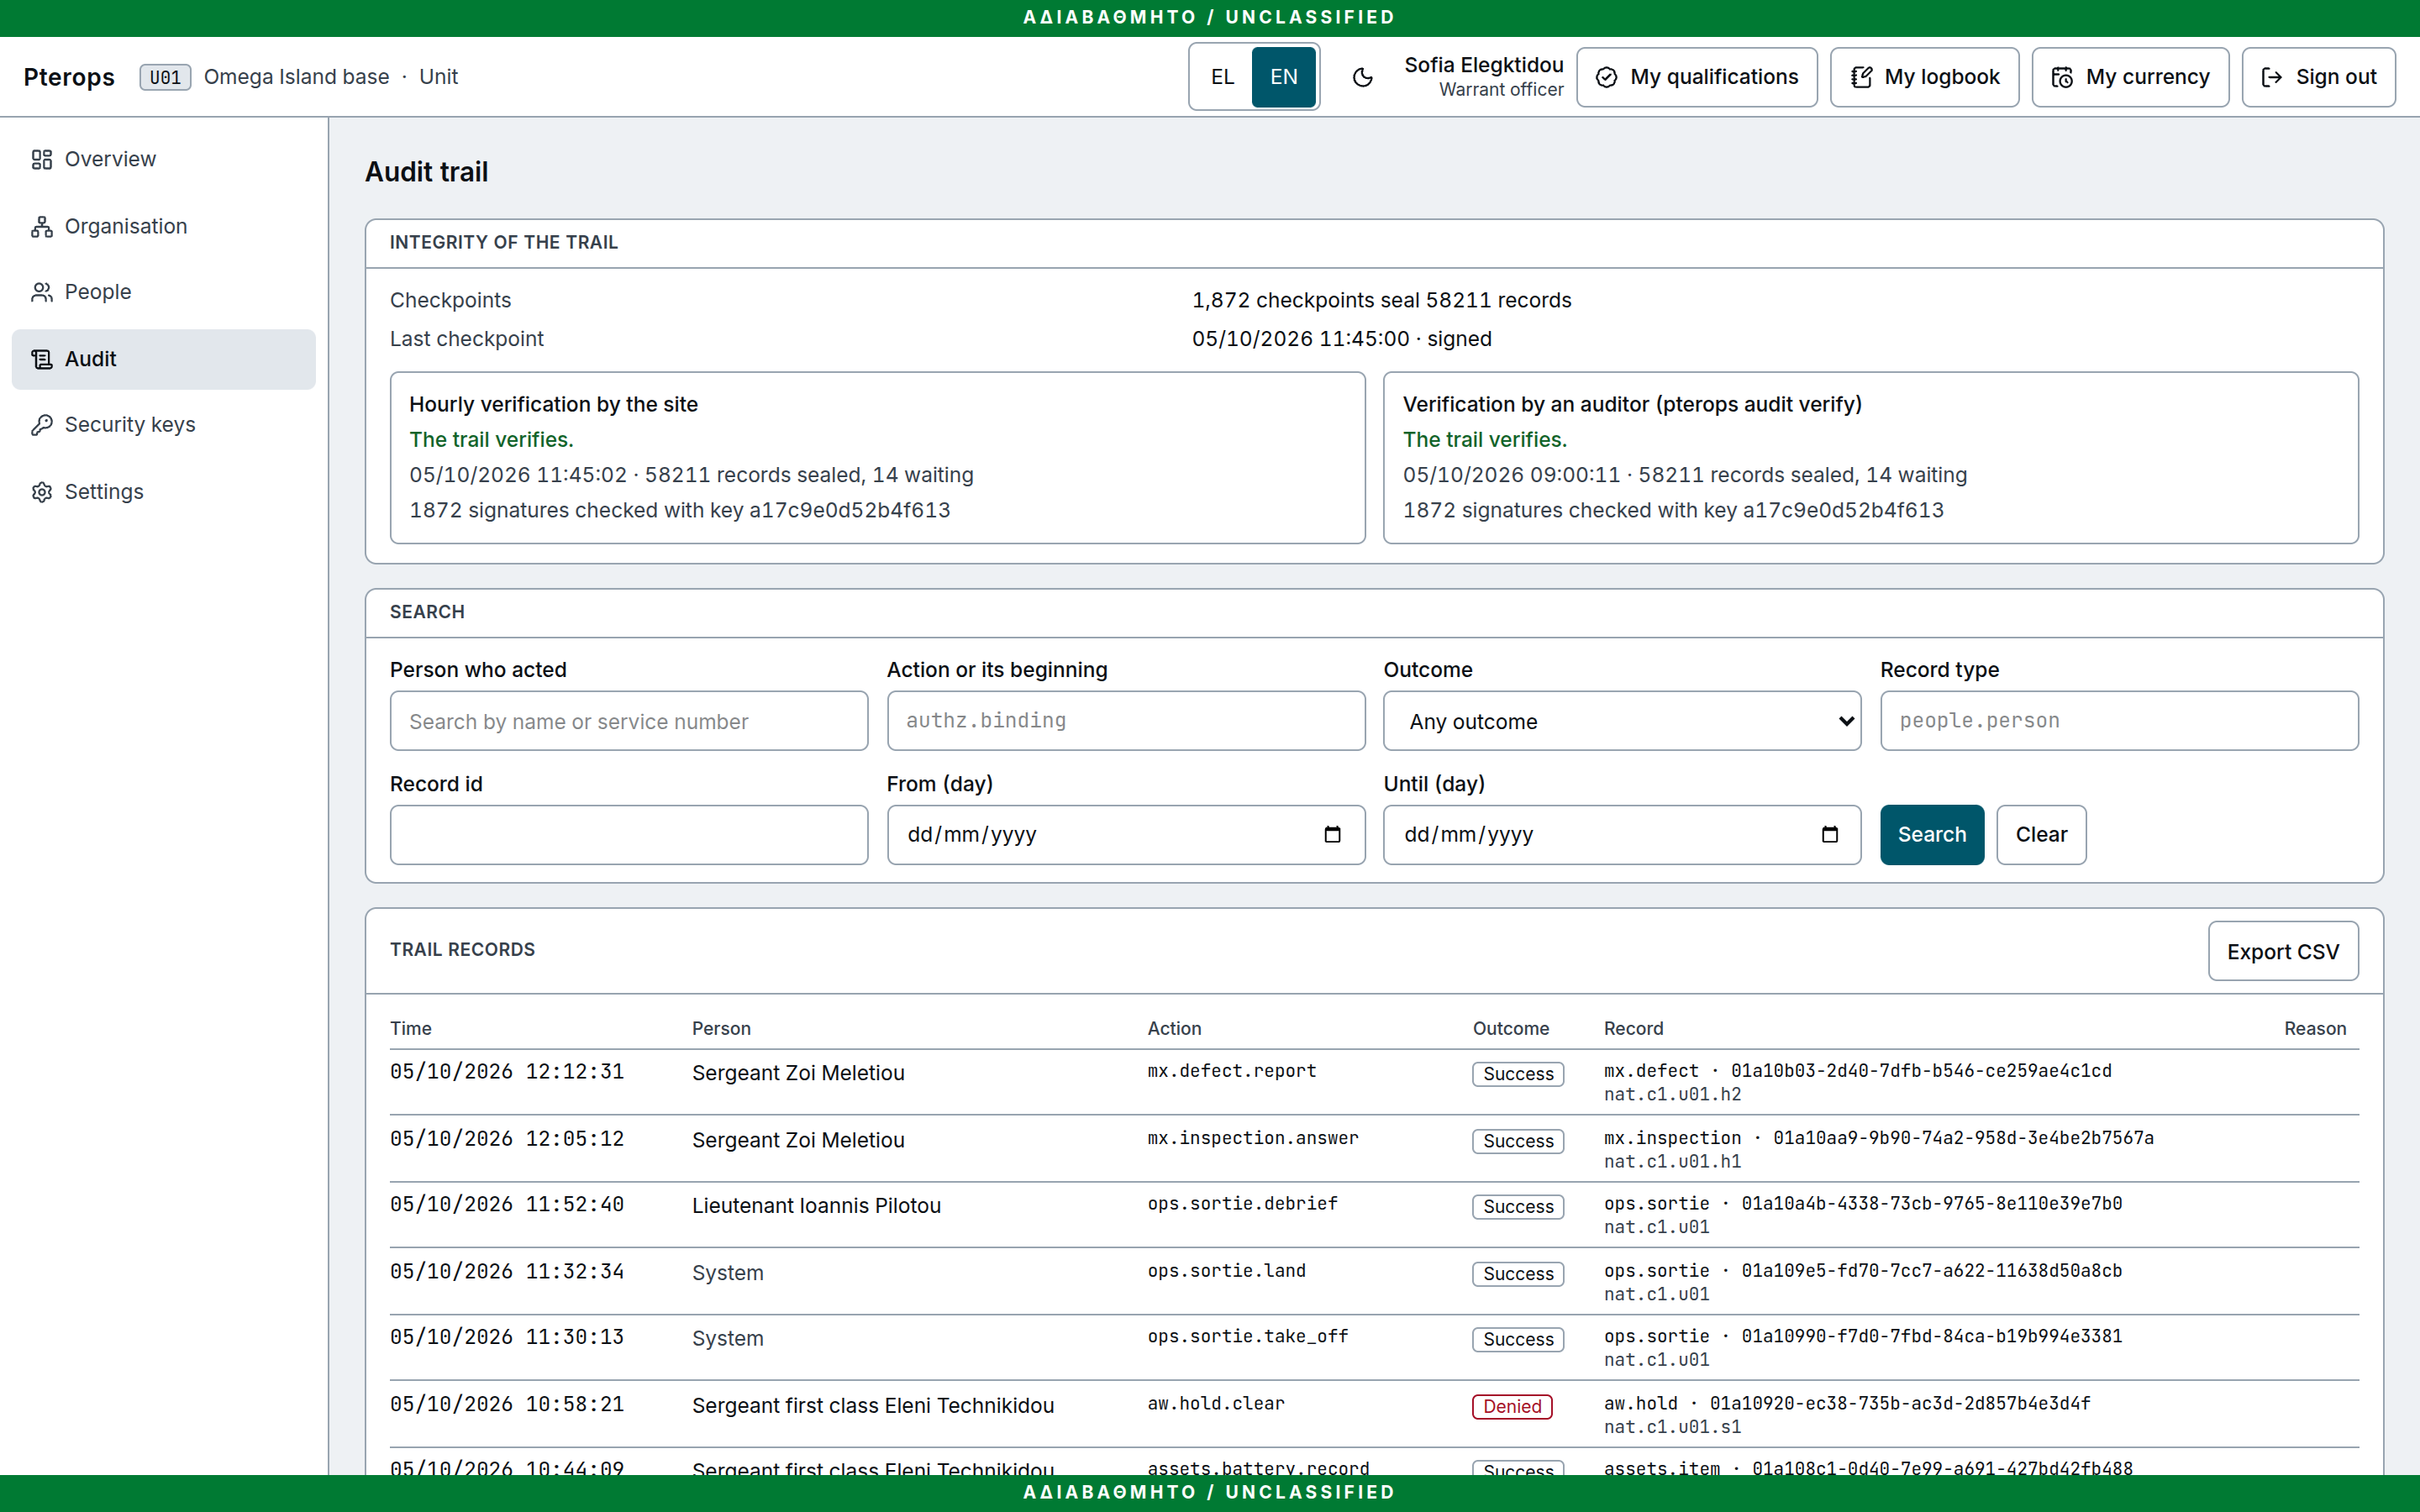Click the Pterops brand name
The image size is (2420, 1512).
[69, 77]
